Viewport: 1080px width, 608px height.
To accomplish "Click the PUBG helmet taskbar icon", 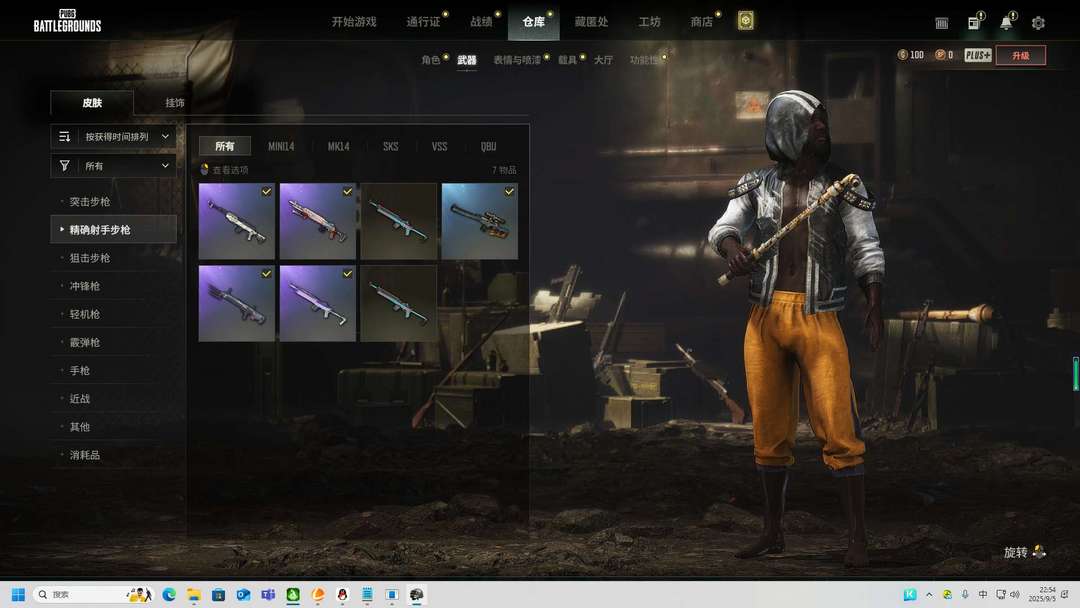I will coord(417,594).
